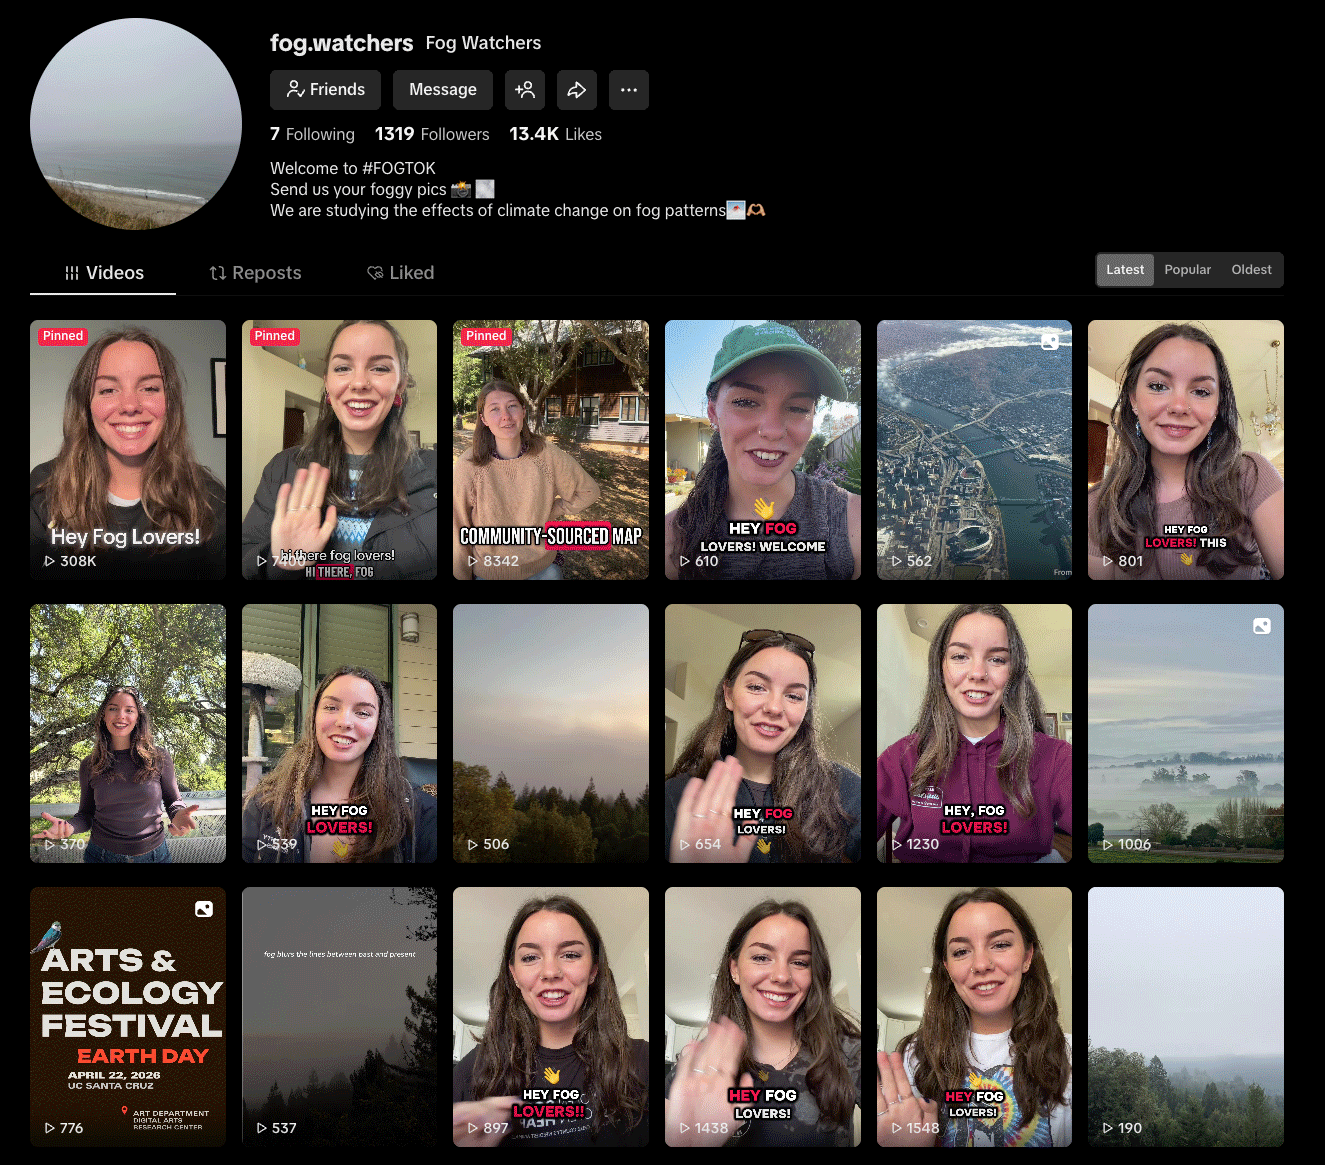This screenshot has width=1325, height=1165.
Task: Send a message via Message button
Action: pyautogui.click(x=443, y=90)
